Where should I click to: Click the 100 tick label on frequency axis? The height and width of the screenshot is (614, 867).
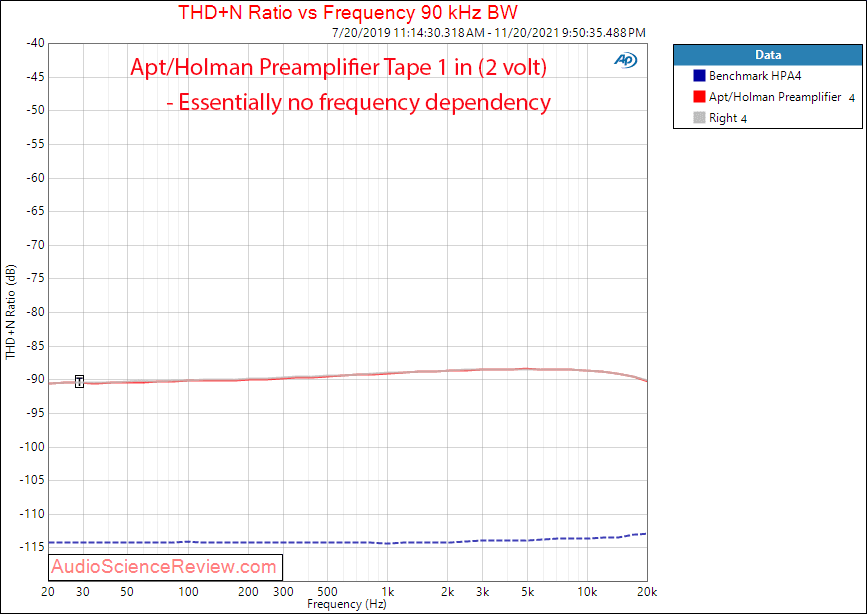pos(188,592)
